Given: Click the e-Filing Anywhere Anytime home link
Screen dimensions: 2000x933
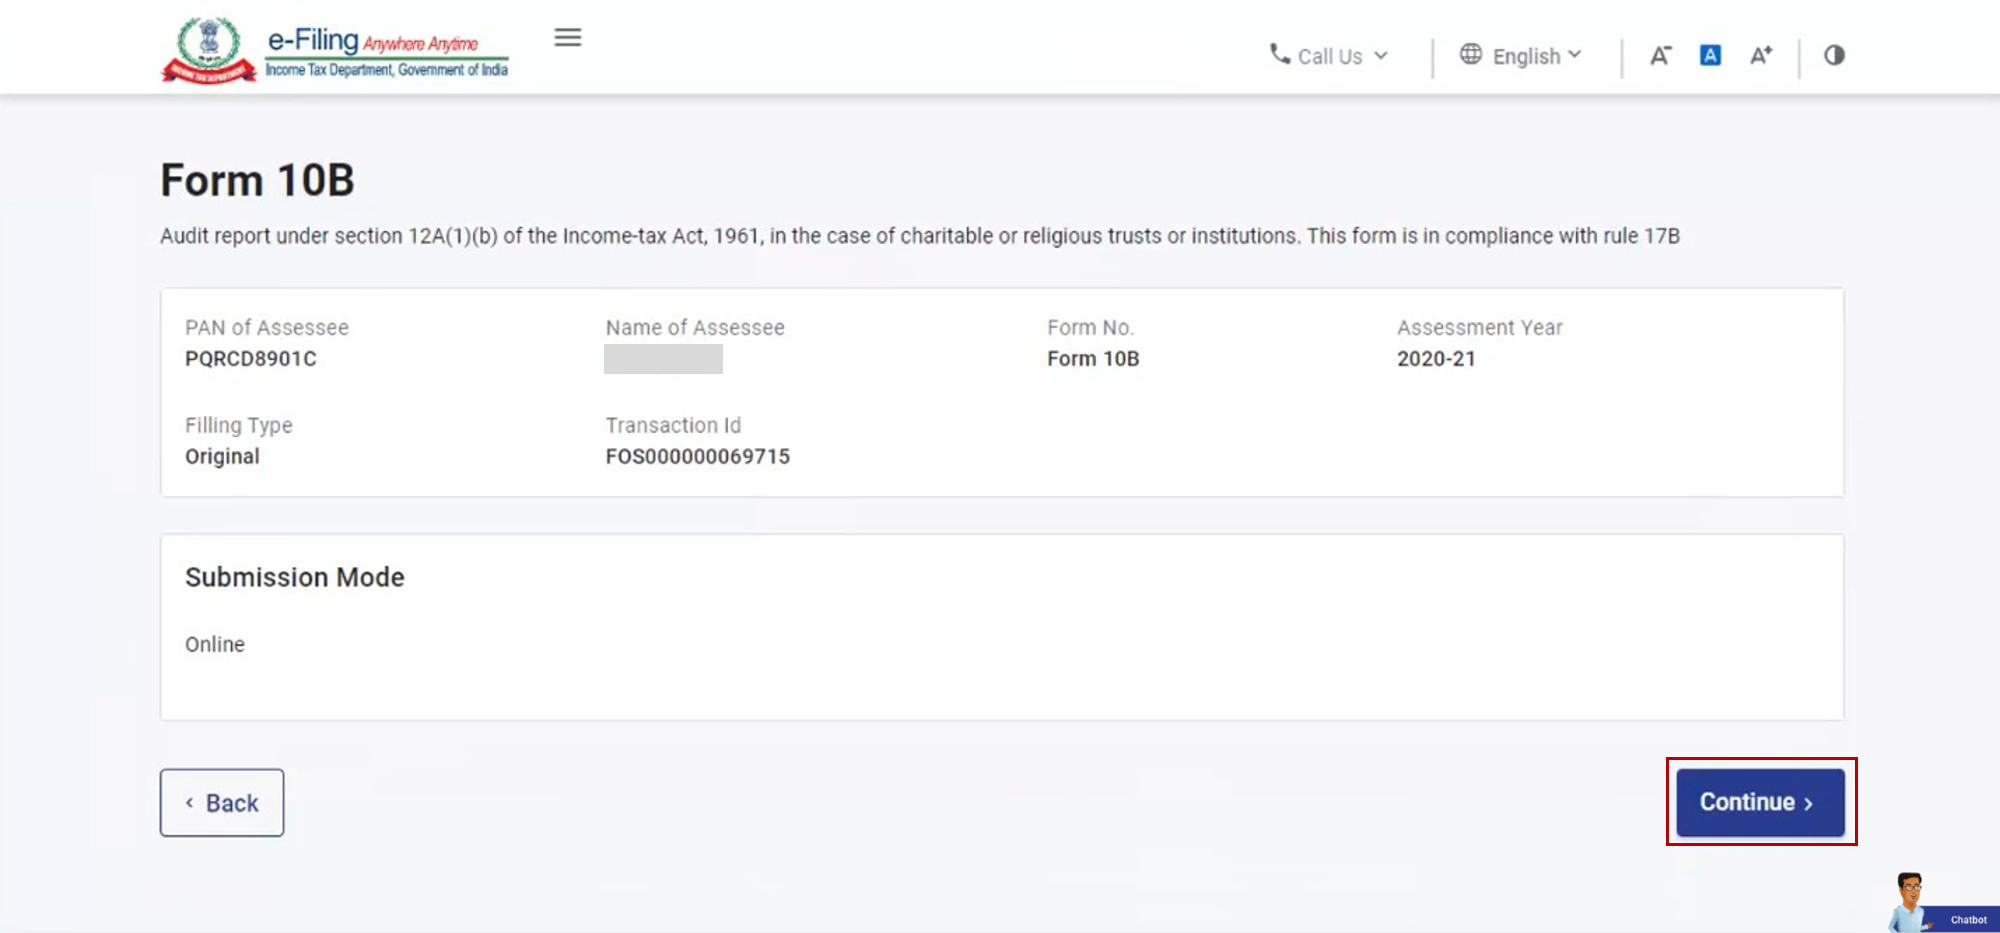Looking at the screenshot, I should pos(386,50).
